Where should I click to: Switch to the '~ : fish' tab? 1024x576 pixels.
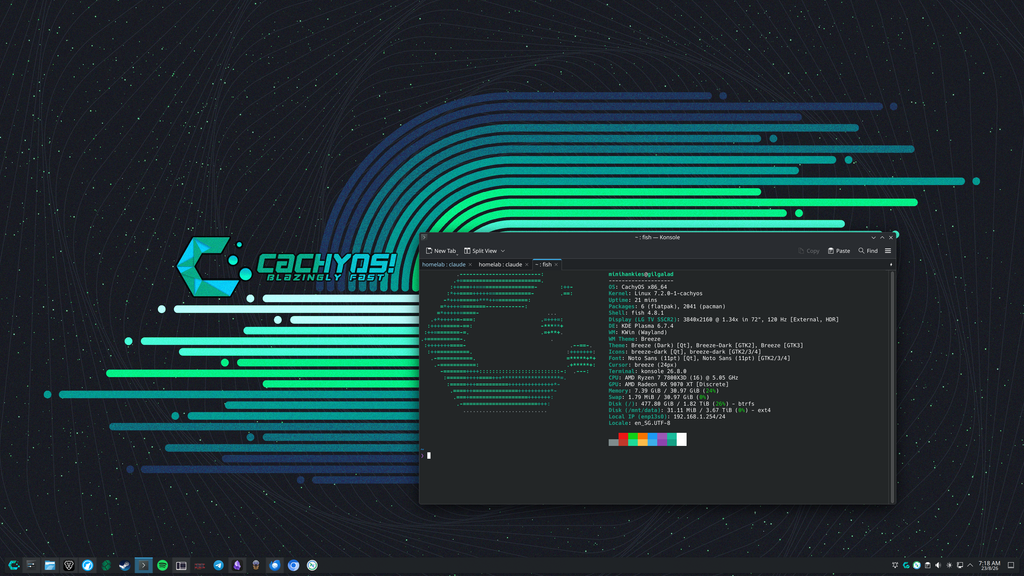pos(543,264)
